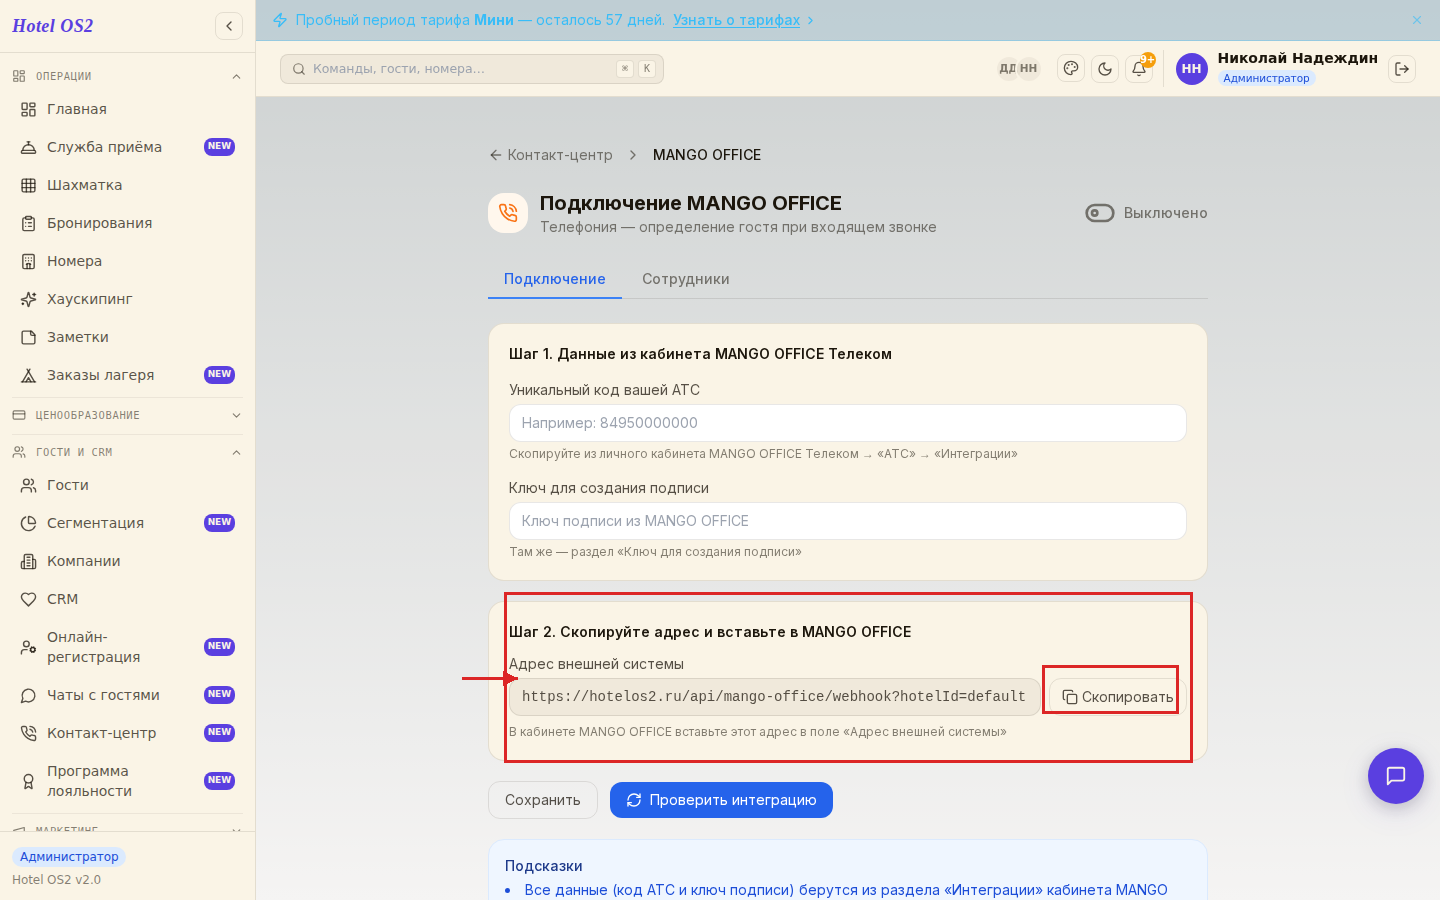This screenshot has height=900, width=1440.
Task: Open the Номера section
Action: pos(127,261)
